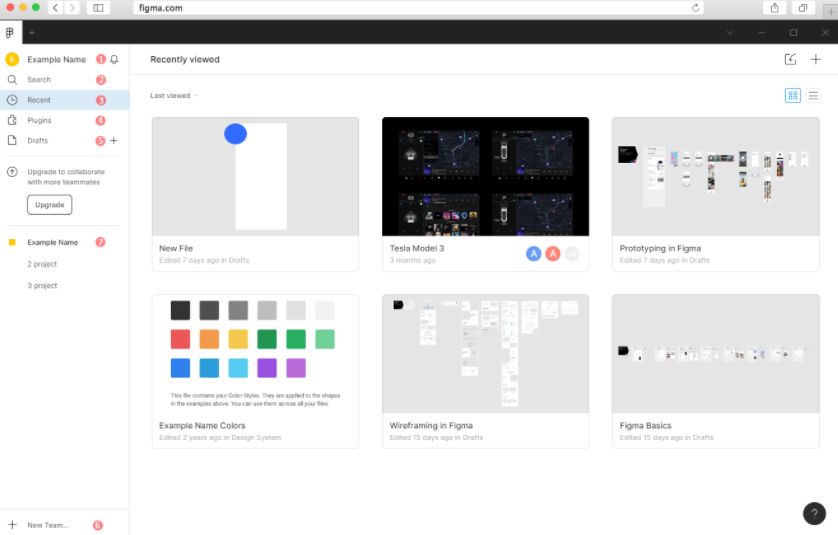
Task: Click the upgrade arrow circle icon
Action: coord(12,172)
